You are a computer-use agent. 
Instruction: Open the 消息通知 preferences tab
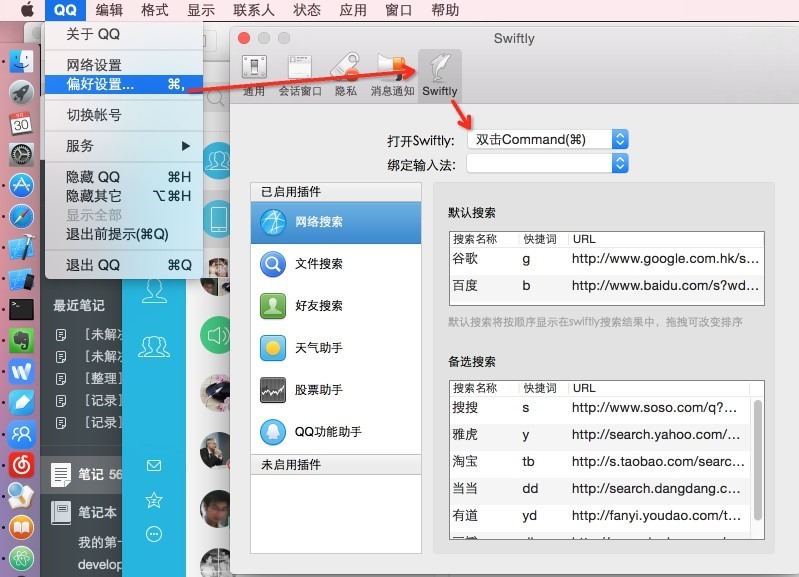click(392, 75)
